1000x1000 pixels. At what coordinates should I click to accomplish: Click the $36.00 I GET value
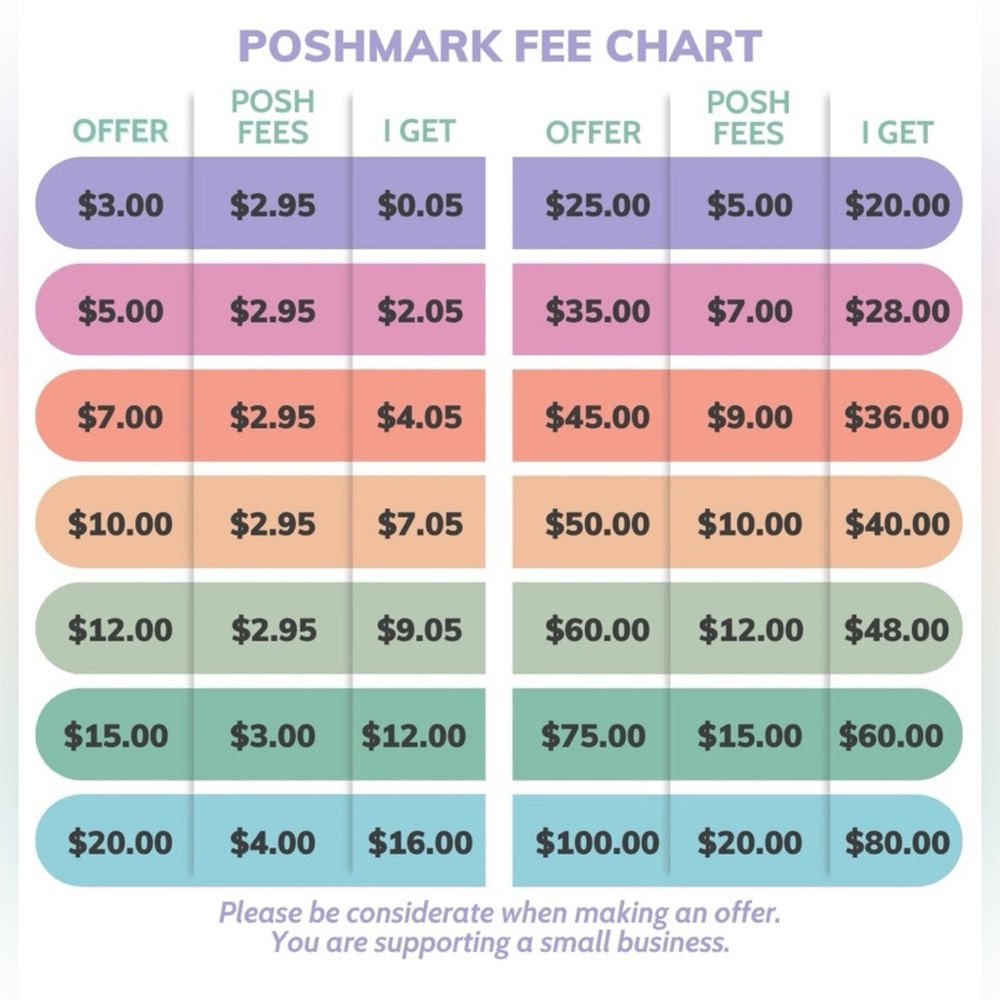point(897,417)
